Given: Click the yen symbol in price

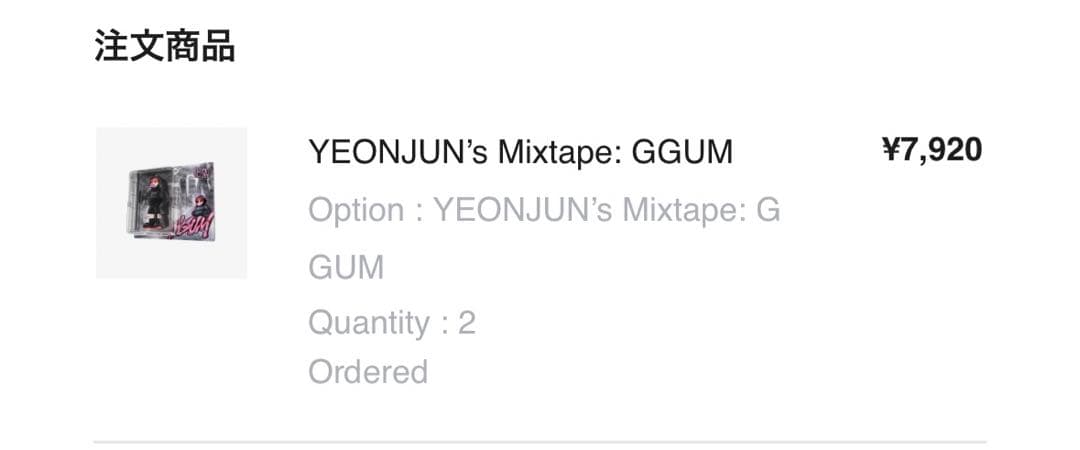Looking at the screenshot, I should click(x=891, y=150).
